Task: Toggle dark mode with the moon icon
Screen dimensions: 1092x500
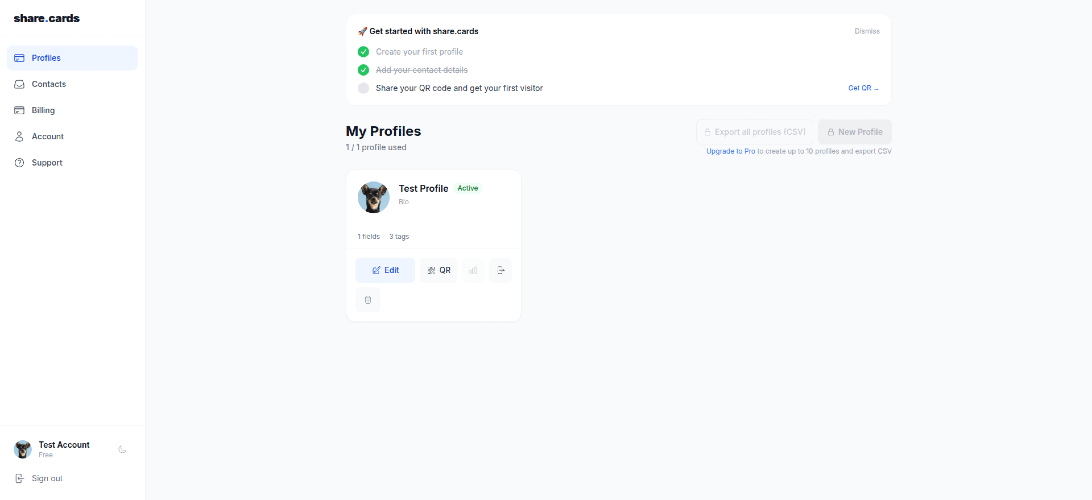Action: [x=122, y=450]
